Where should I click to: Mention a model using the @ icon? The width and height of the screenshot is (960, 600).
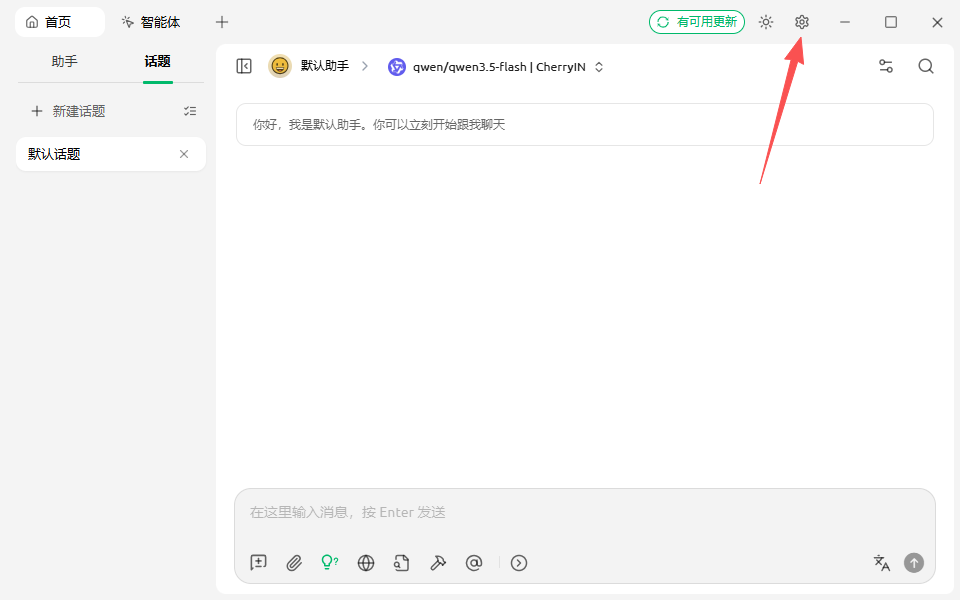click(474, 563)
